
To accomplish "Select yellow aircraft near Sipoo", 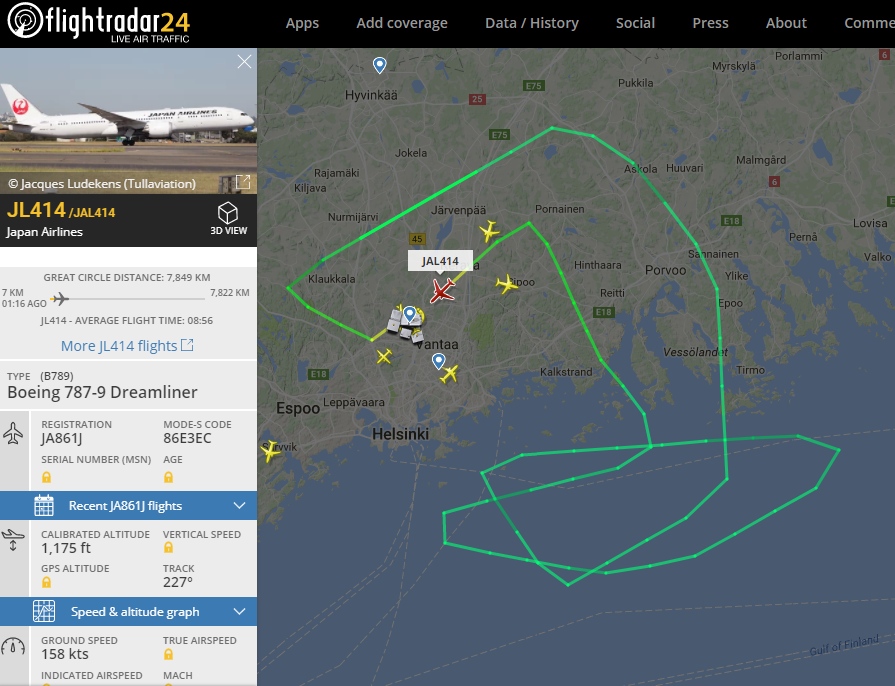I will coord(507,284).
